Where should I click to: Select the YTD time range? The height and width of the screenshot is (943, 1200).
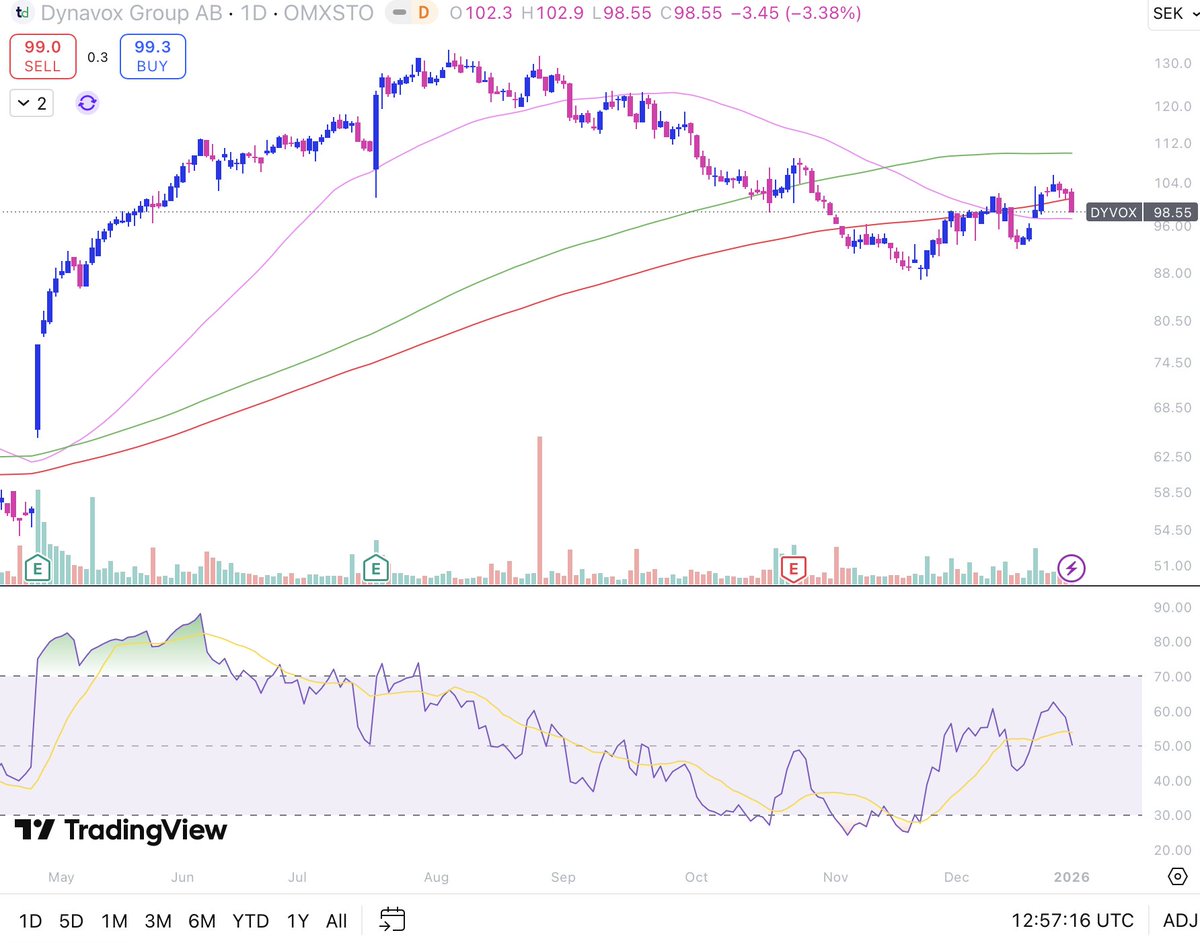[x=251, y=920]
